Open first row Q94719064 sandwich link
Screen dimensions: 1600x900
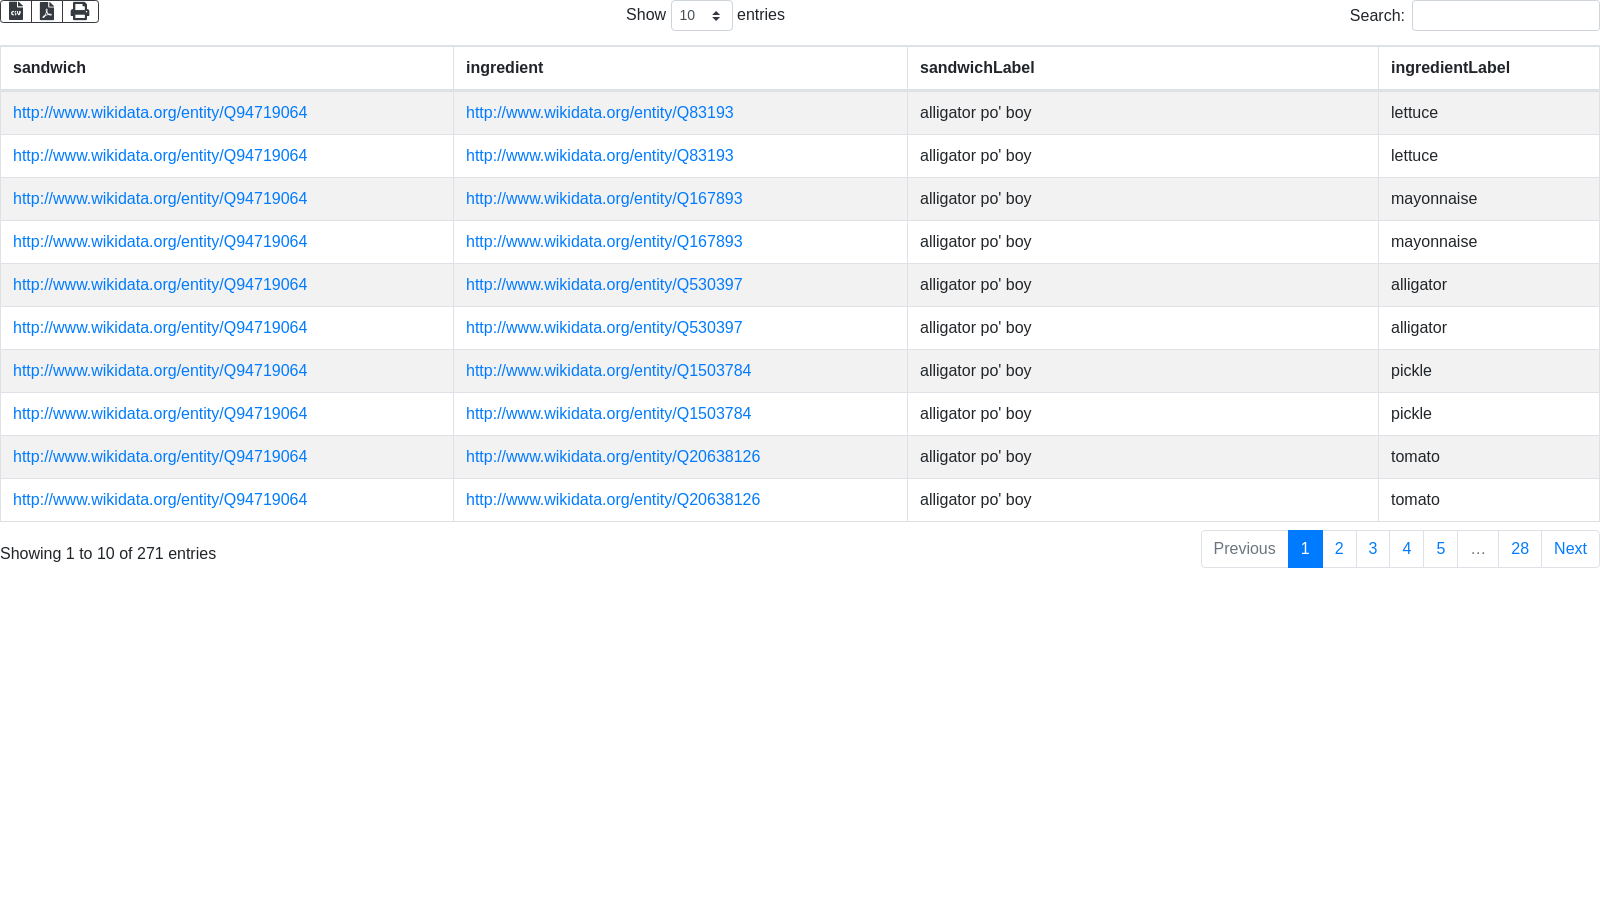[x=160, y=113]
